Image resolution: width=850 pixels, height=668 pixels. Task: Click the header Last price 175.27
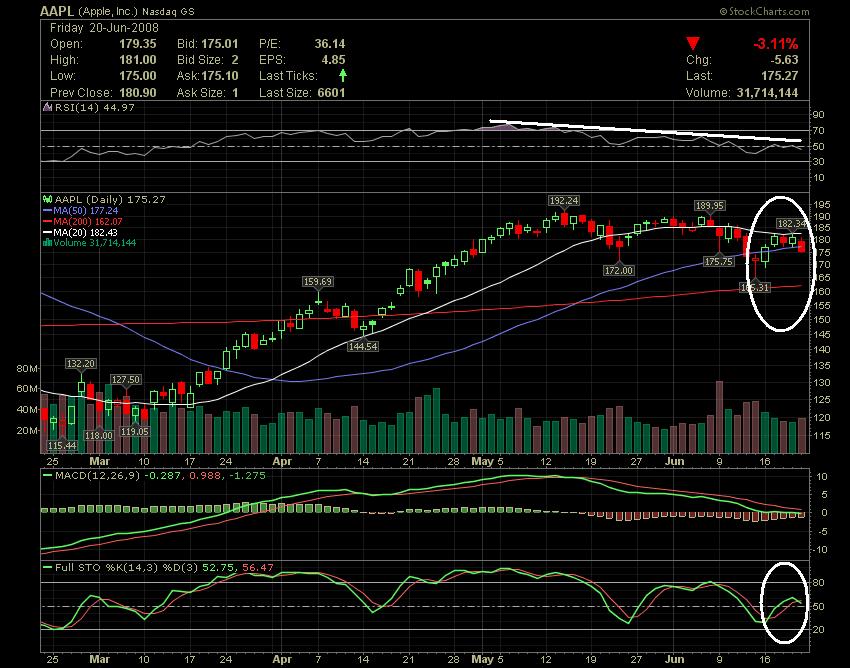pos(780,76)
